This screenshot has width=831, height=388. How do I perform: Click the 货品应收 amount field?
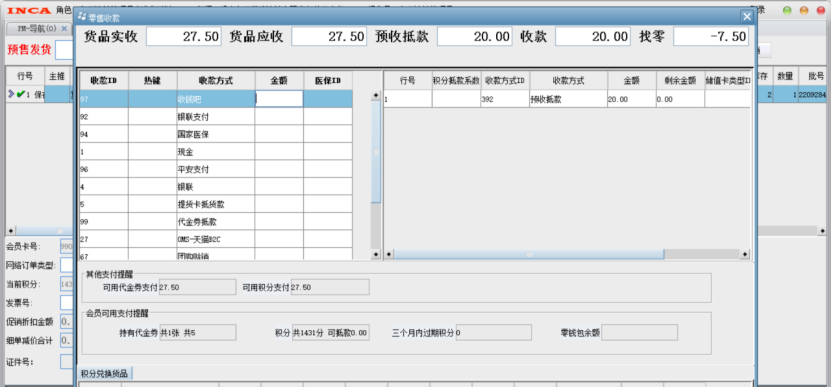[x=329, y=37]
